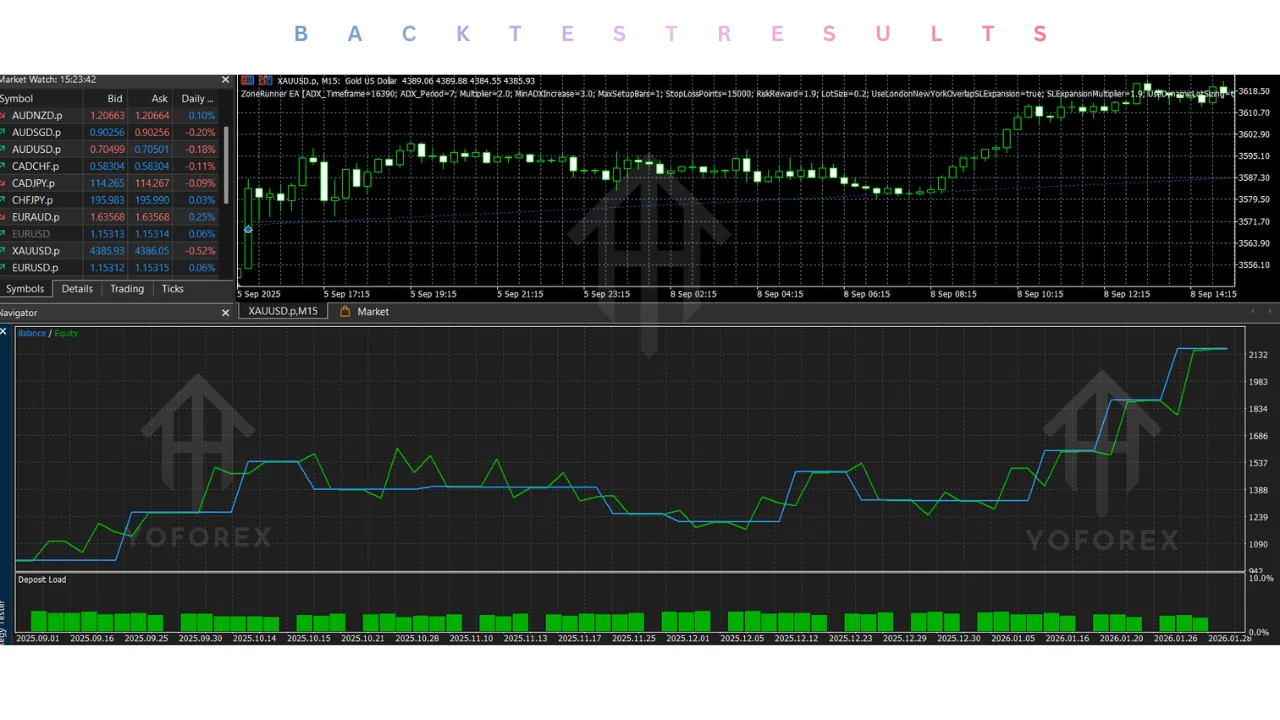Switch to the Symbols tab
1280x720 pixels.
[25, 289]
